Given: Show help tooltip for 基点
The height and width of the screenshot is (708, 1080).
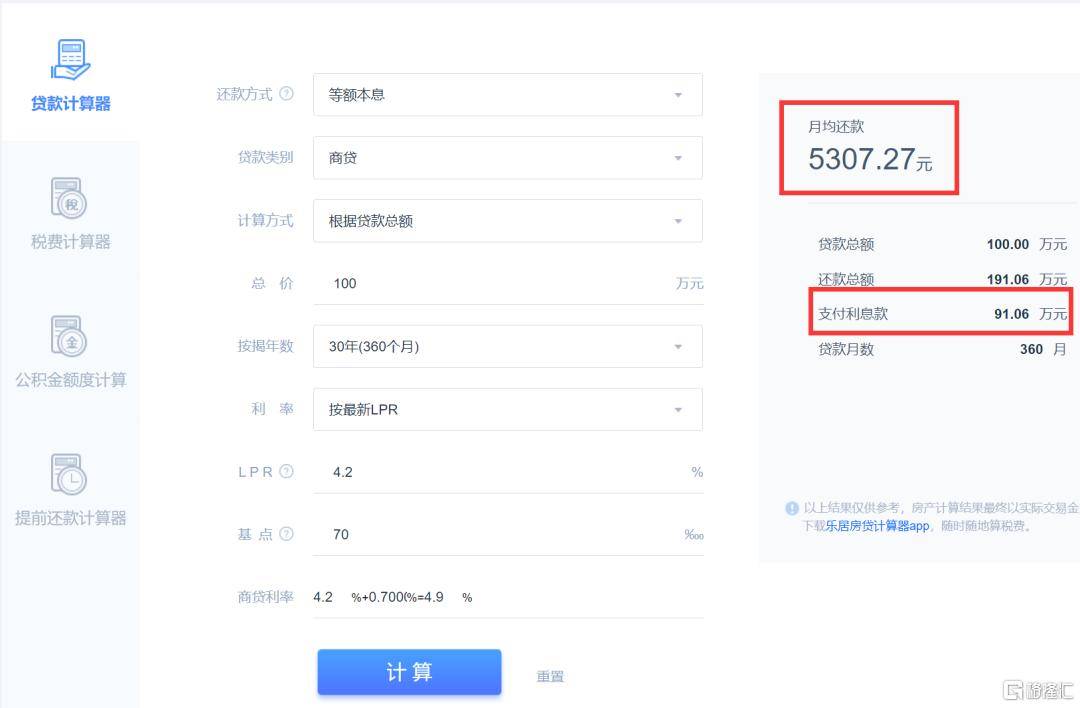Looking at the screenshot, I should click(287, 534).
